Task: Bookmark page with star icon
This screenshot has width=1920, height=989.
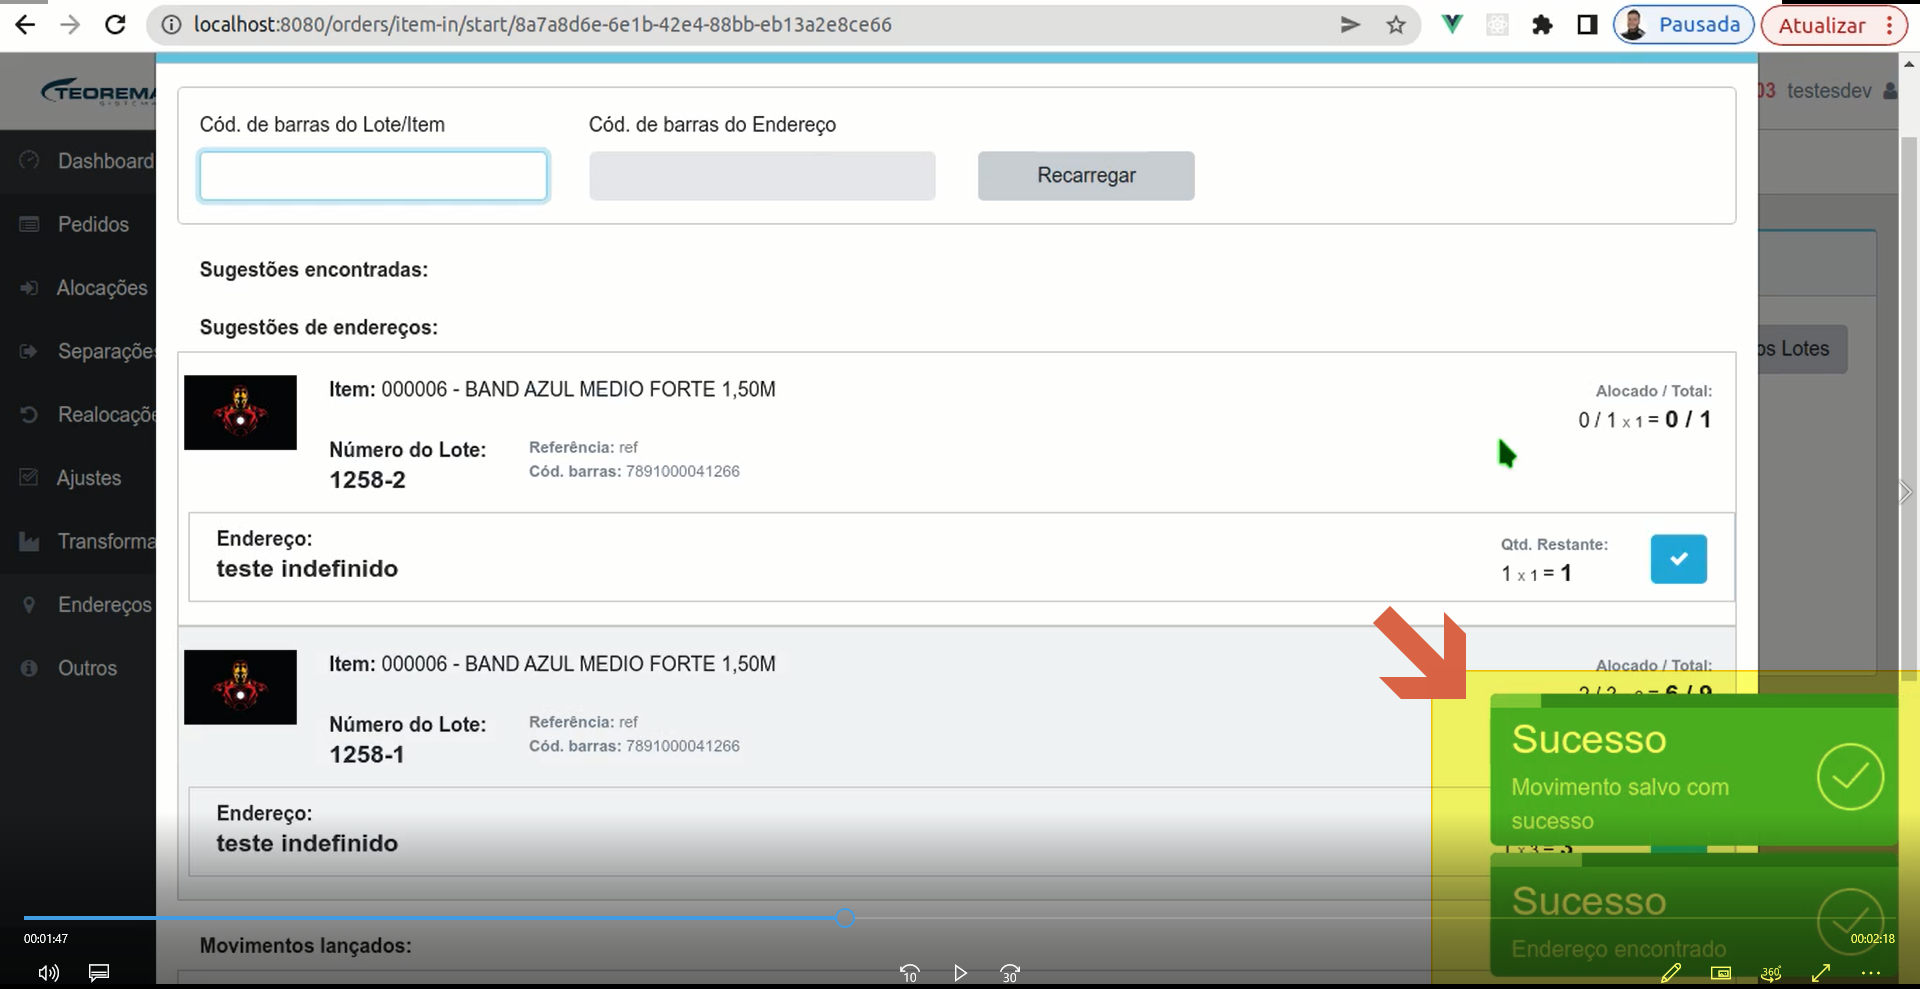Action: [x=1396, y=25]
